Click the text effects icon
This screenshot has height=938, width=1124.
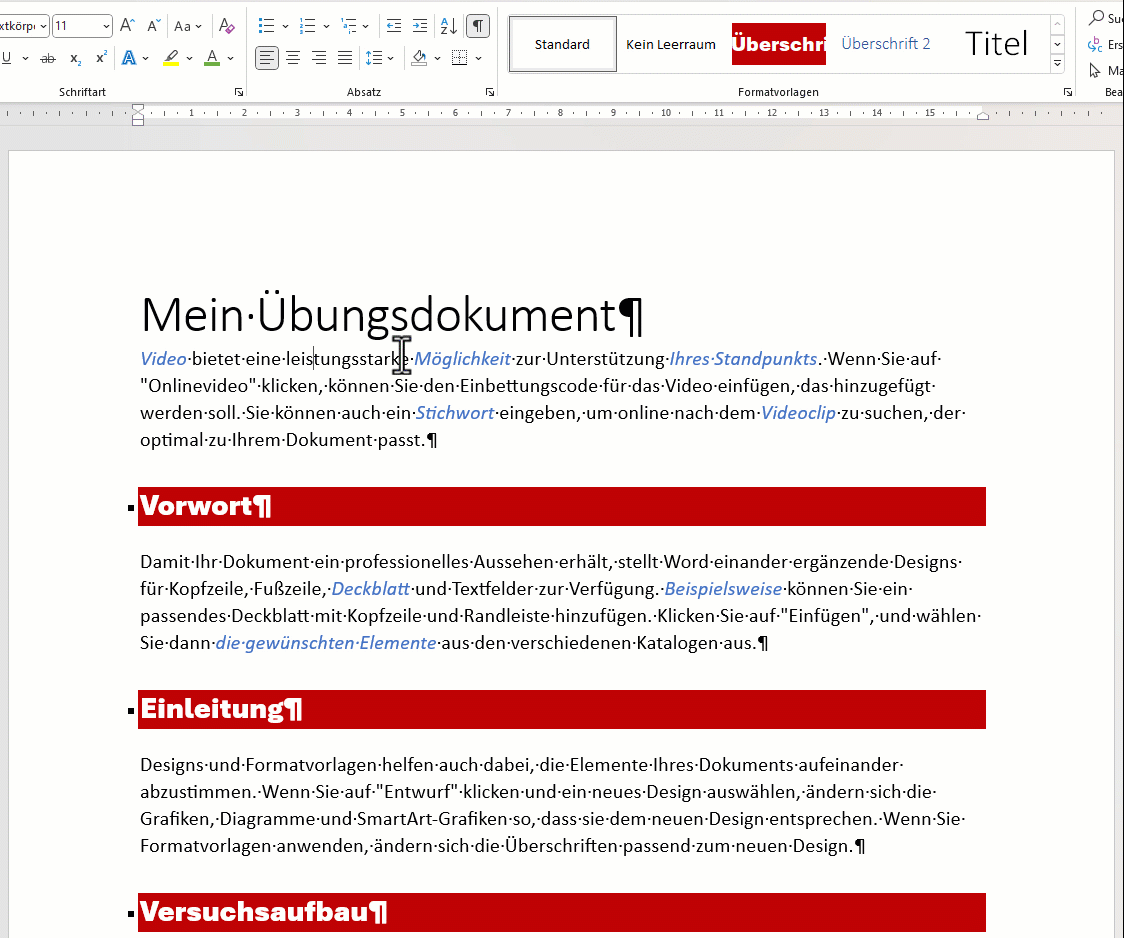(x=129, y=58)
